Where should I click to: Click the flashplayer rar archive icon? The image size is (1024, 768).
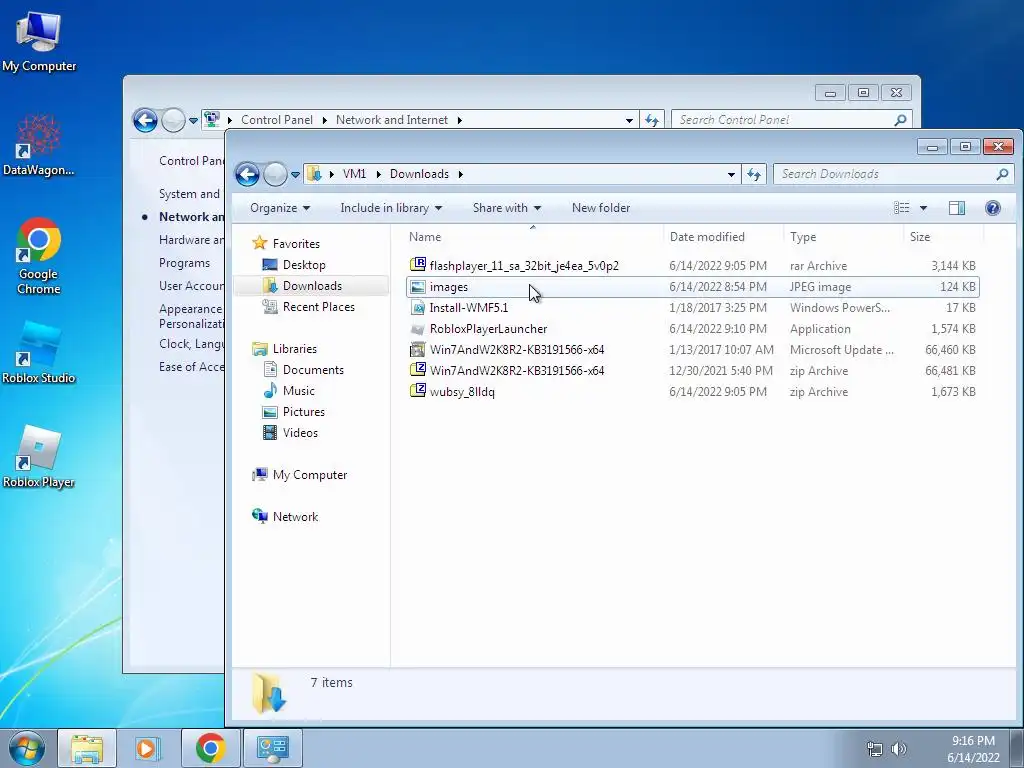pyautogui.click(x=418, y=265)
